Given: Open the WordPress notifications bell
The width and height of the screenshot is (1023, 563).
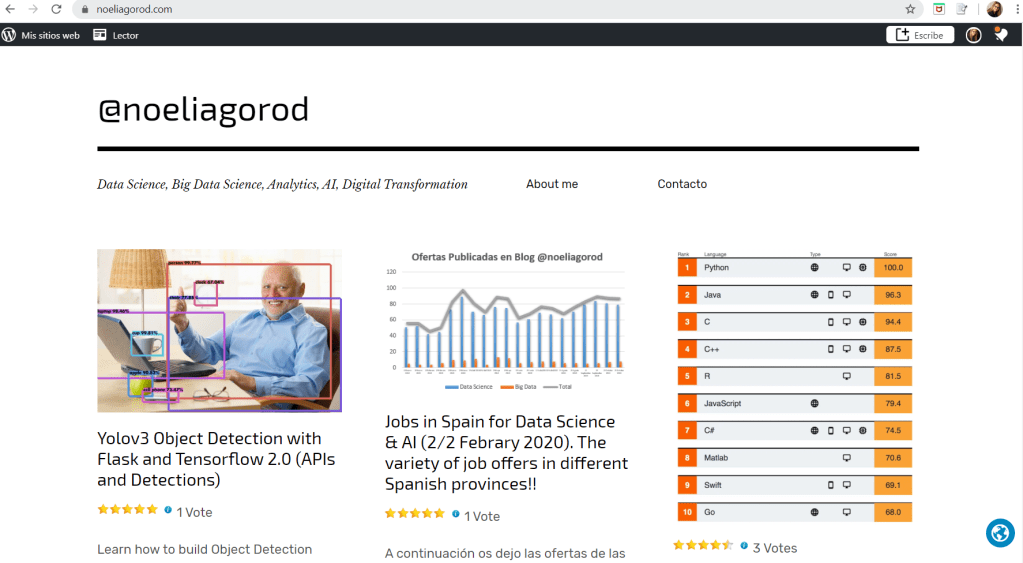Looking at the screenshot, I should pyautogui.click(x=1000, y=35).
